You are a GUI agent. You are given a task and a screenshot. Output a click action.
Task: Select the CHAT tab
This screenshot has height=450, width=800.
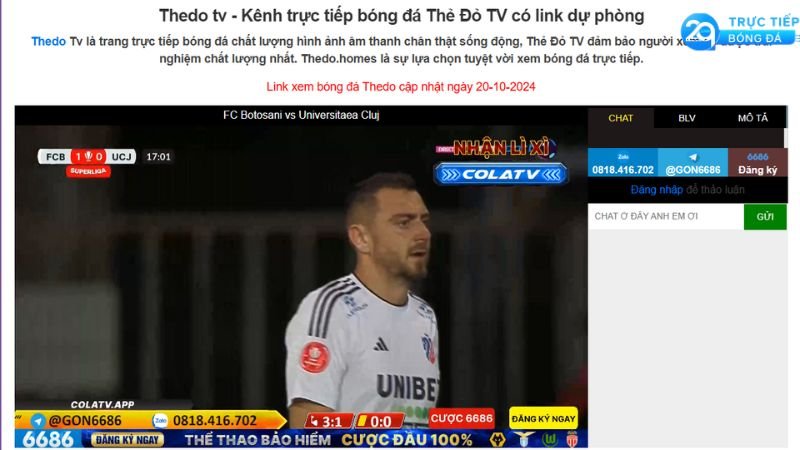[x=620, y=118]
